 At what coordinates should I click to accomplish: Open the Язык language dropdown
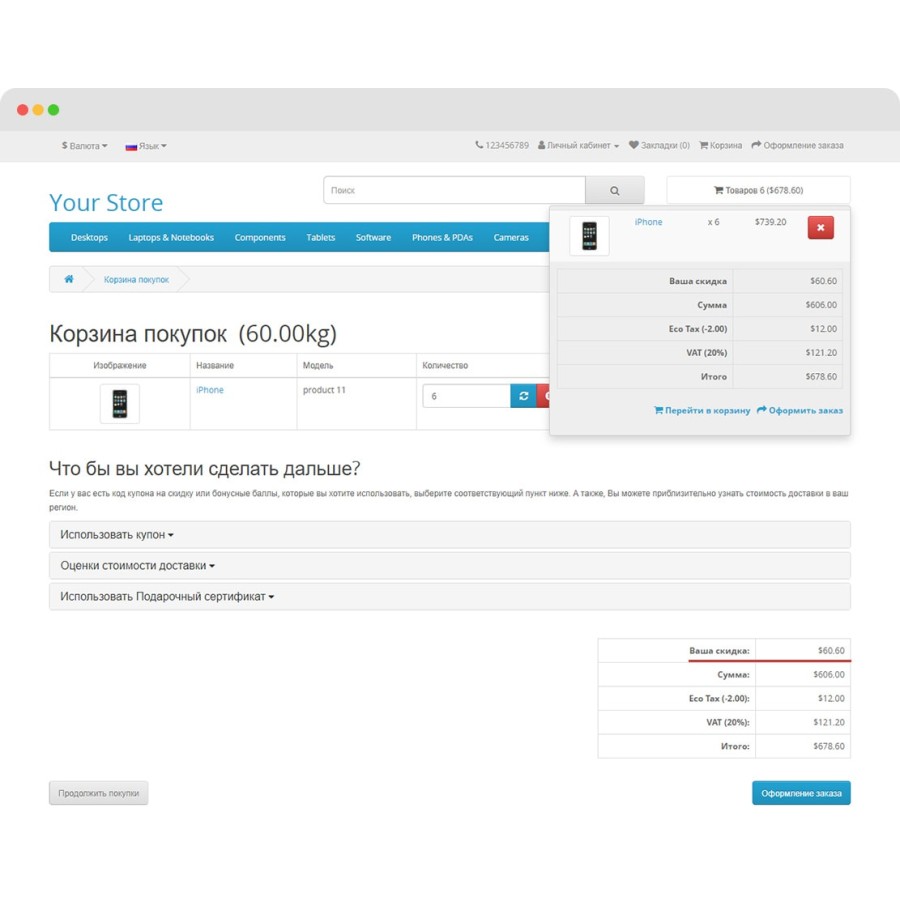(146, 146)
